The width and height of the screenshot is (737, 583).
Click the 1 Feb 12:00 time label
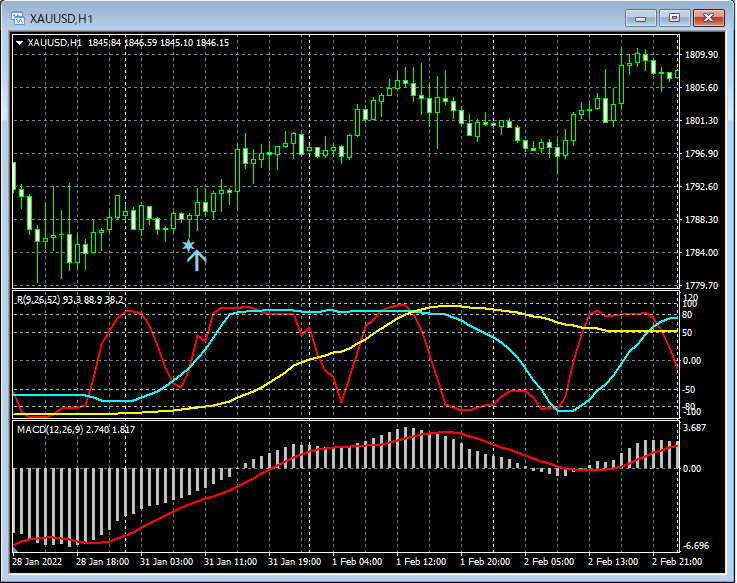click(421, 562)
